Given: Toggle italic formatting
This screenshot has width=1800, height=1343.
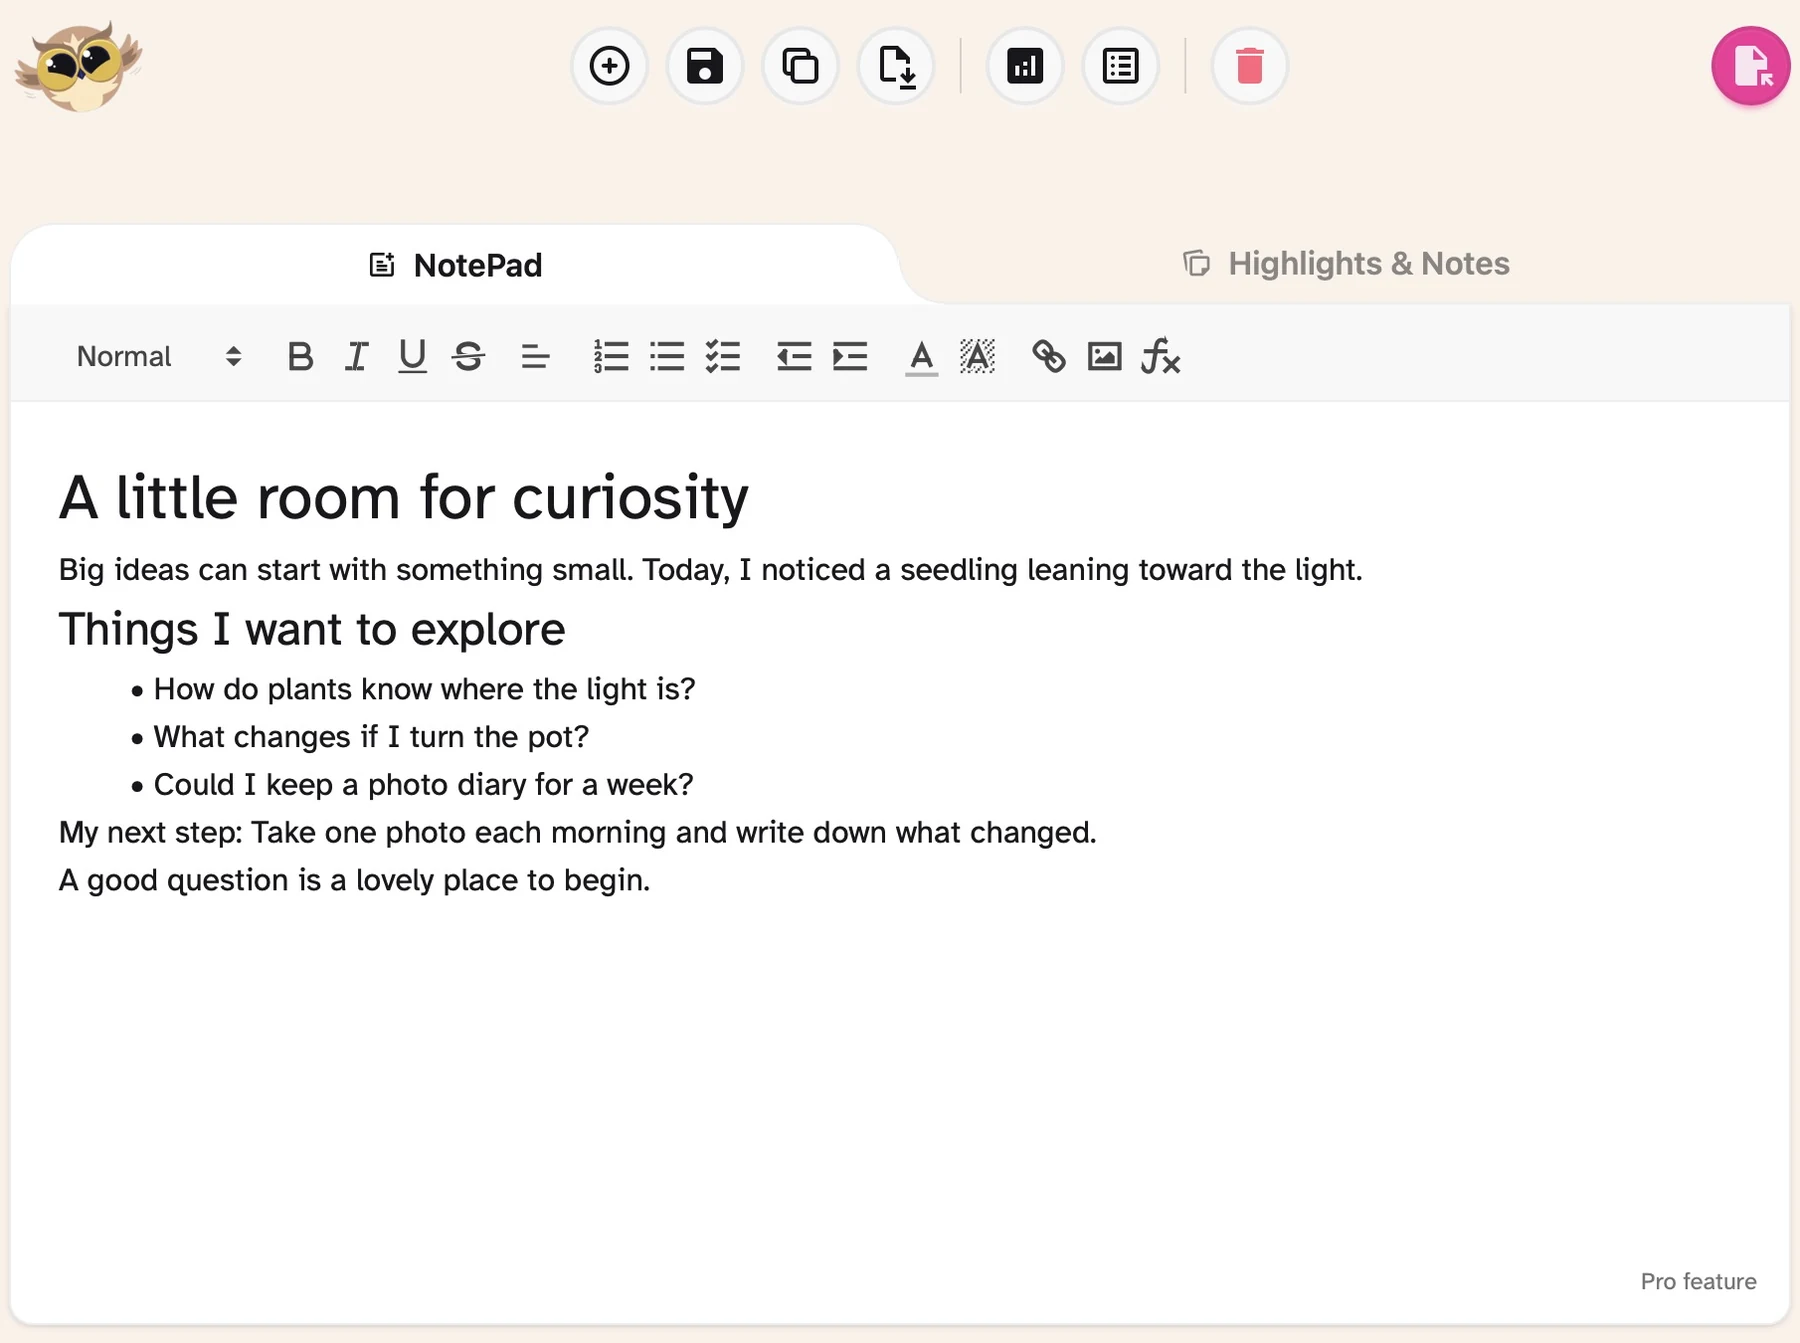Looking at the screenshot, I should click(x=356, y=356).
